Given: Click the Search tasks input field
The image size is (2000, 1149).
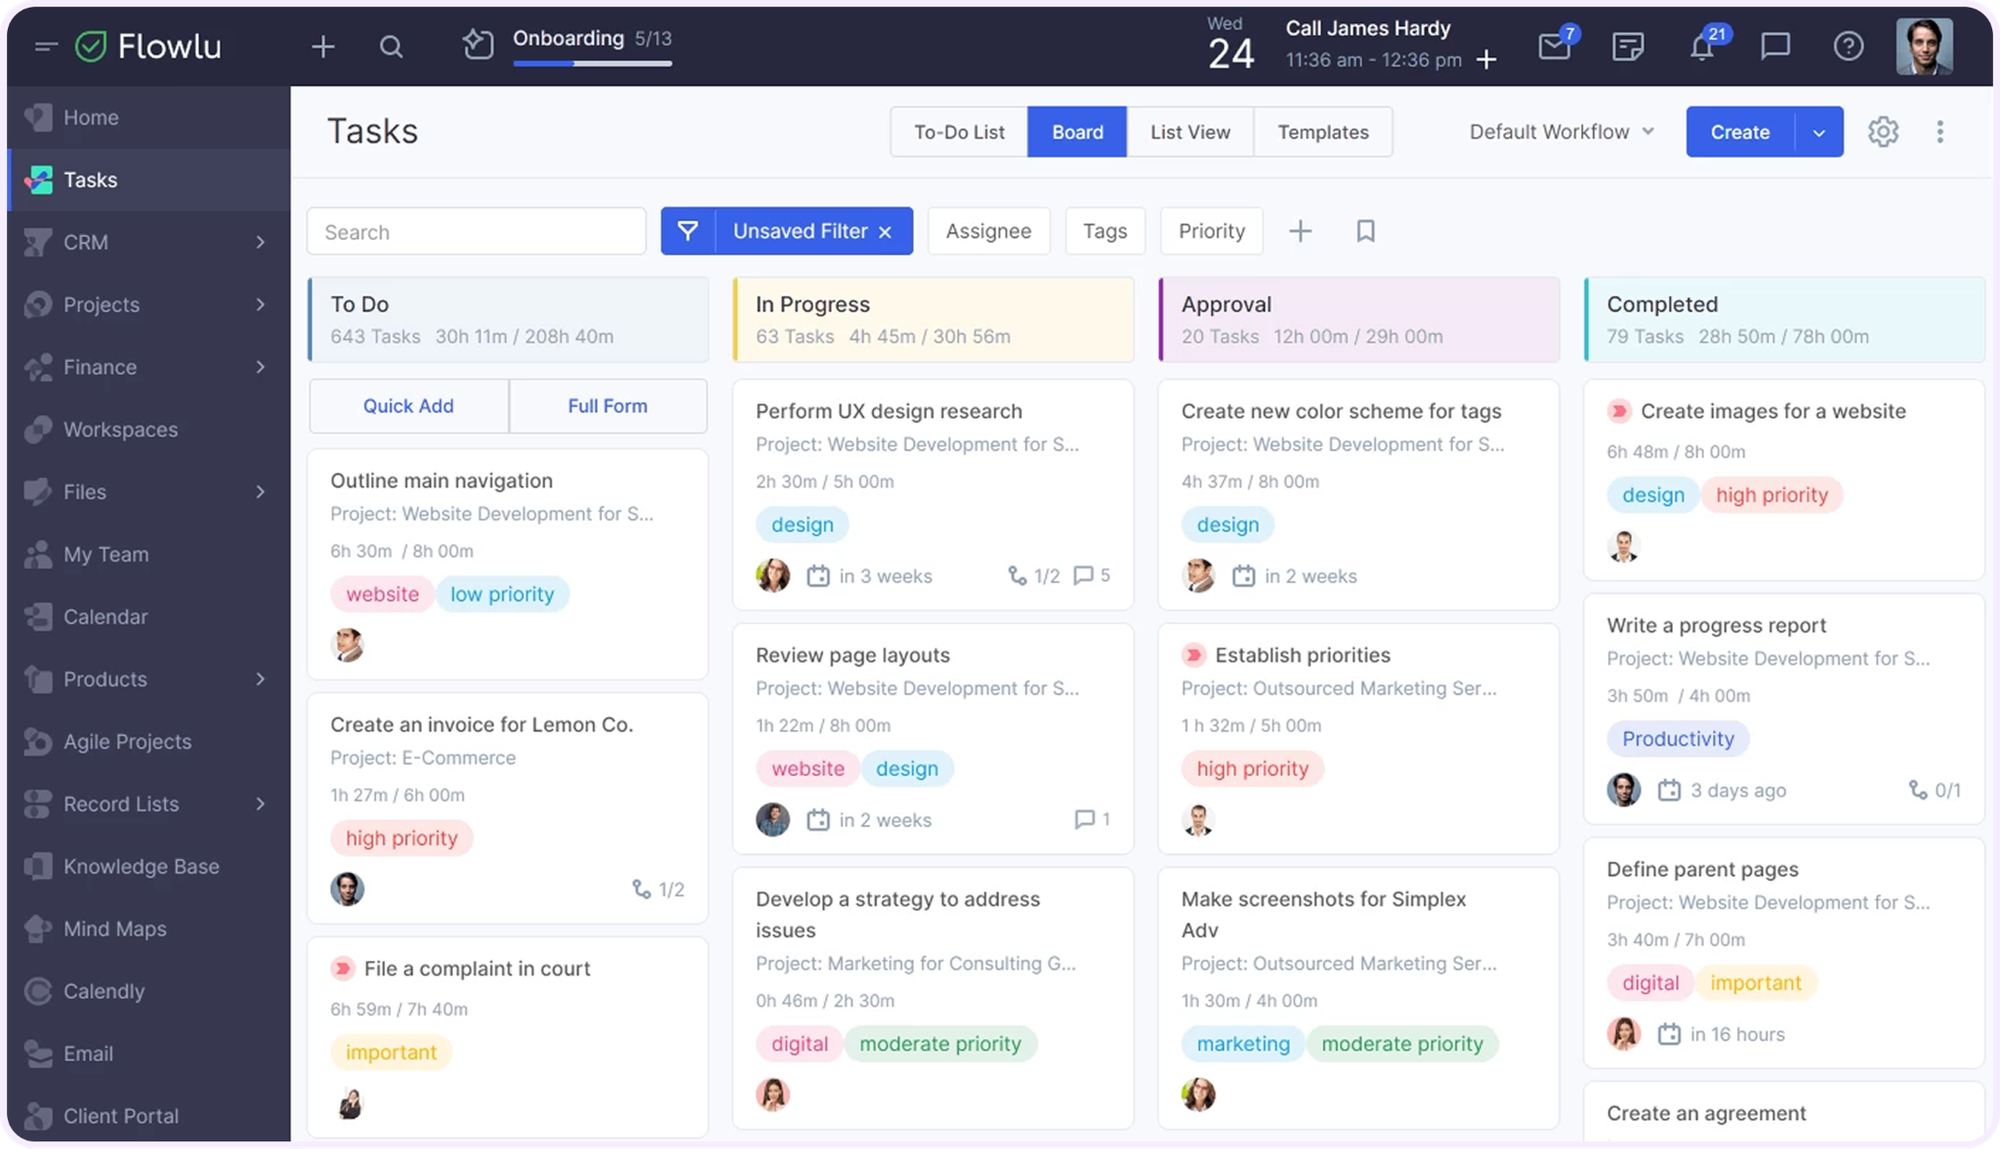Looking at the screenshot, I should [x=476, y=232].
